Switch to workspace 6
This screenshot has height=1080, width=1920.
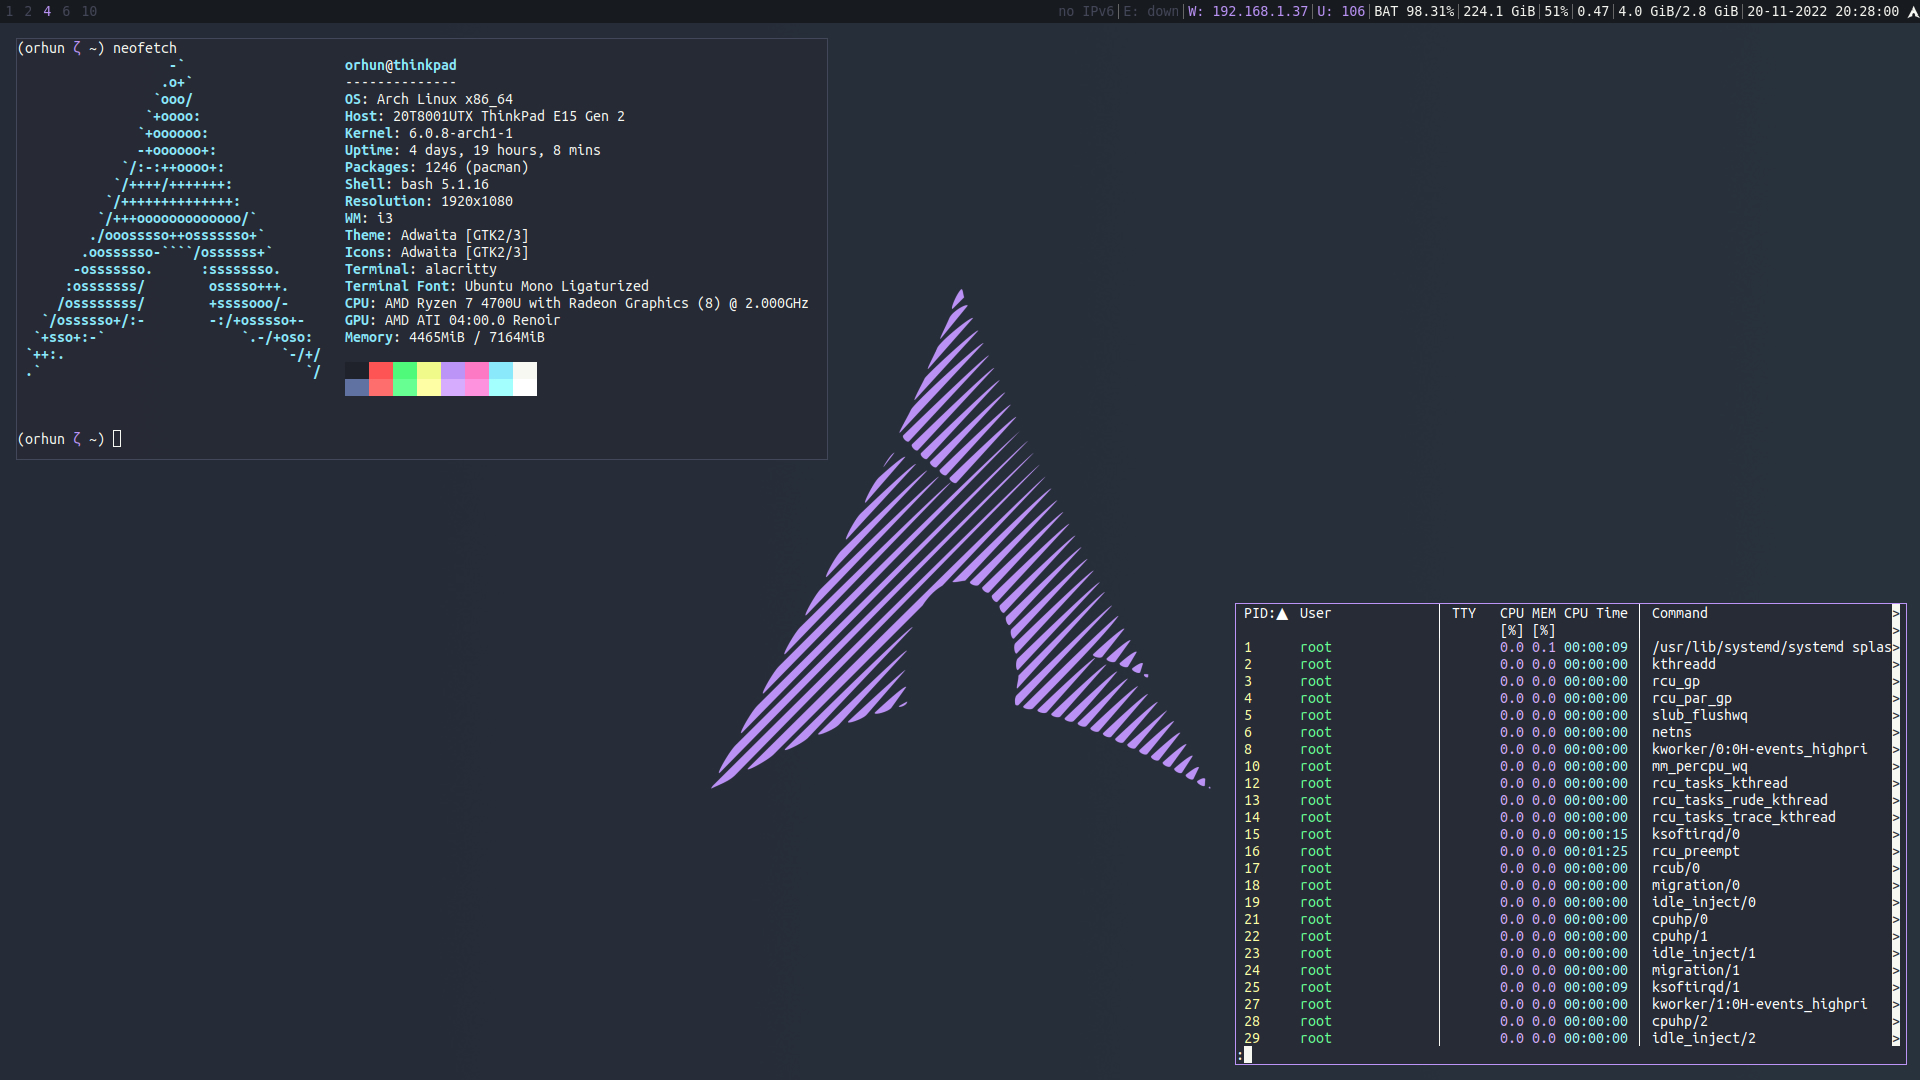[66, 12]
